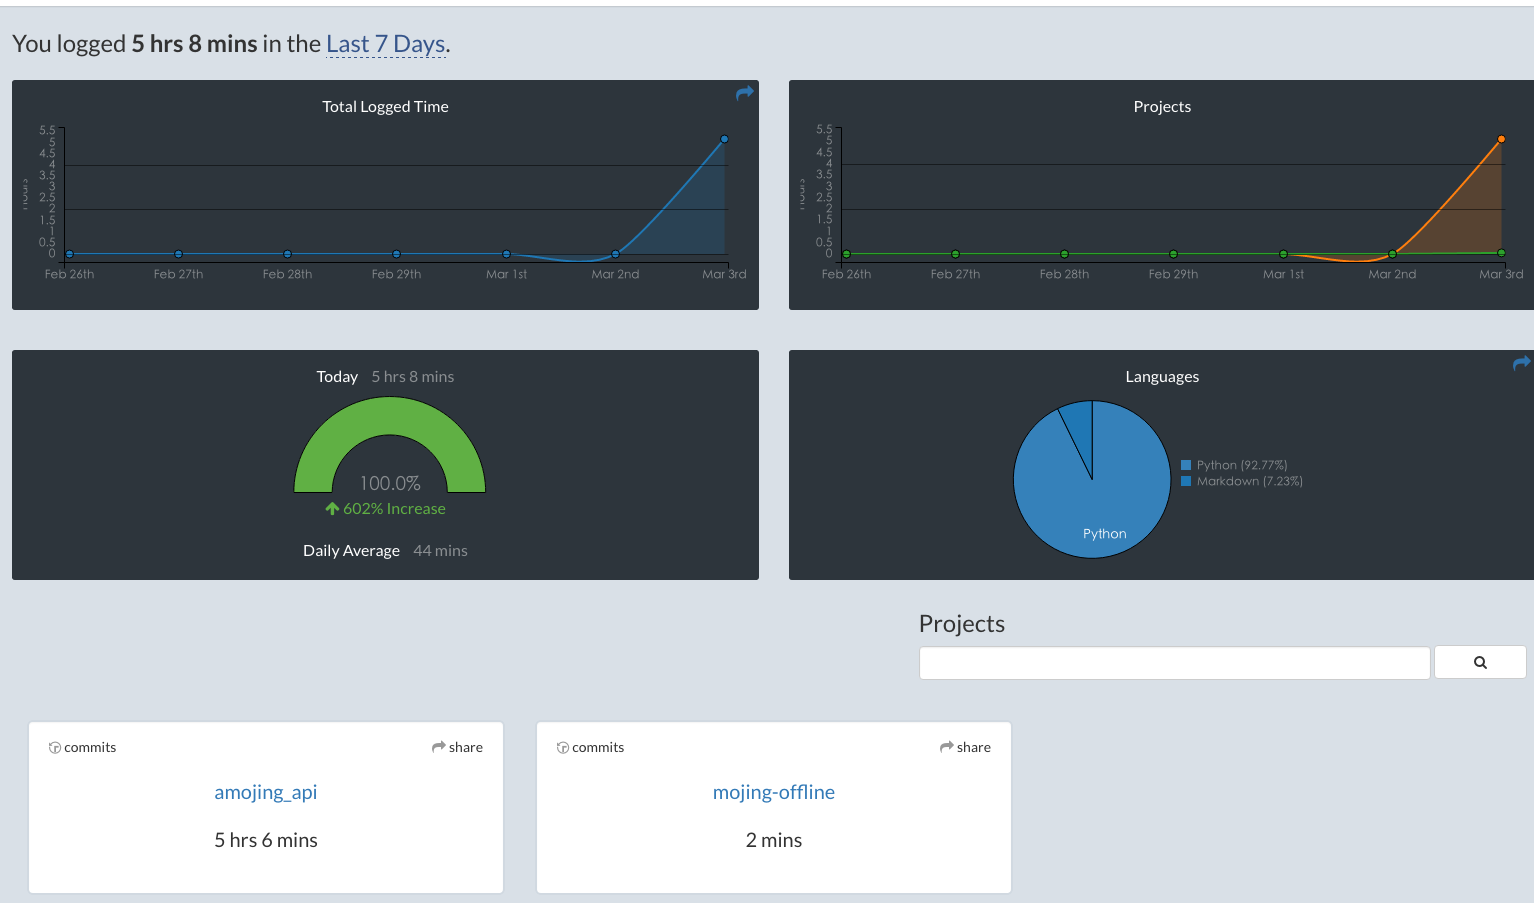Click the search magnifier button
The width and height of the screenshot is (1534, 903).
1479,662
